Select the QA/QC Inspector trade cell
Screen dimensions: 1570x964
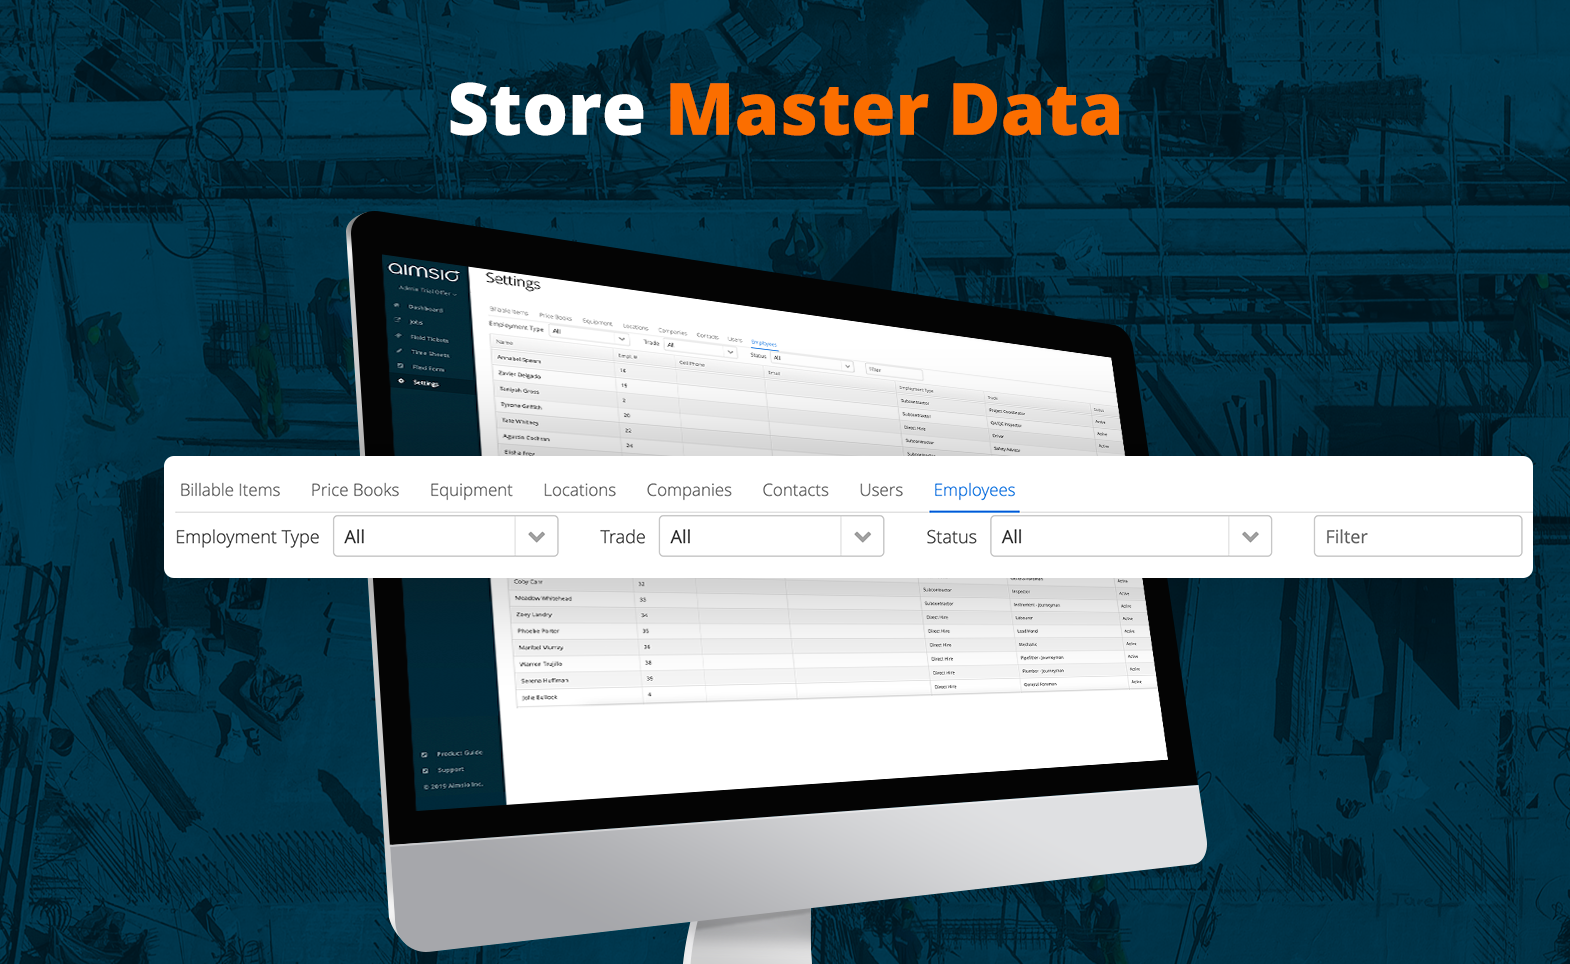point(1006,424)
